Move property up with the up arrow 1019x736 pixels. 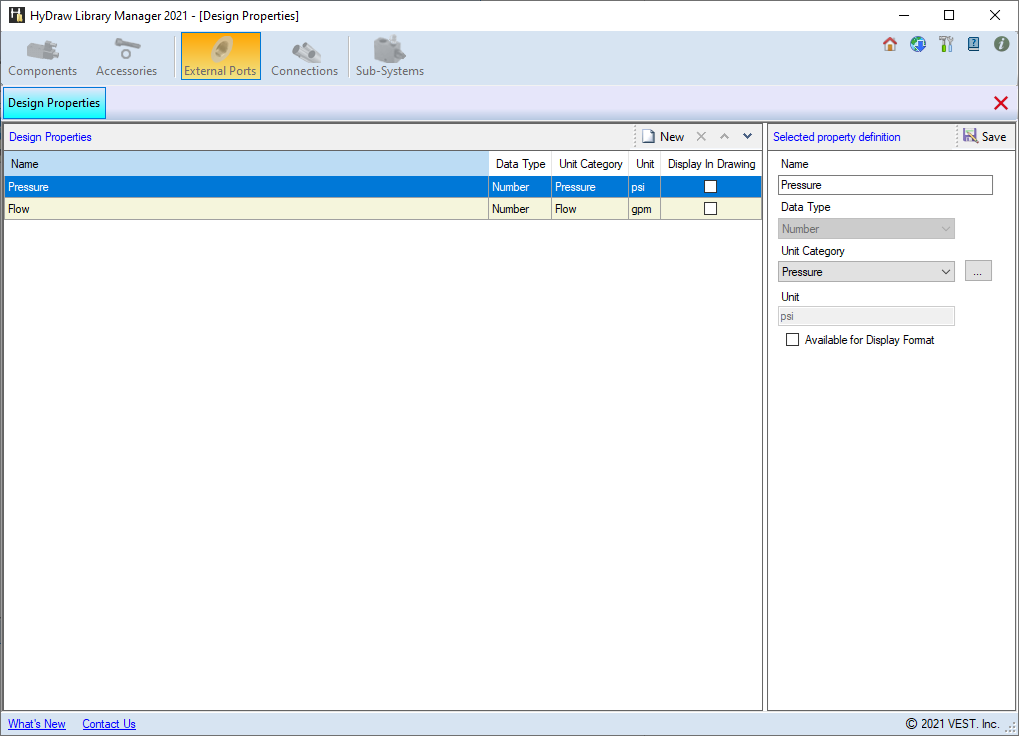coord(725,136)
